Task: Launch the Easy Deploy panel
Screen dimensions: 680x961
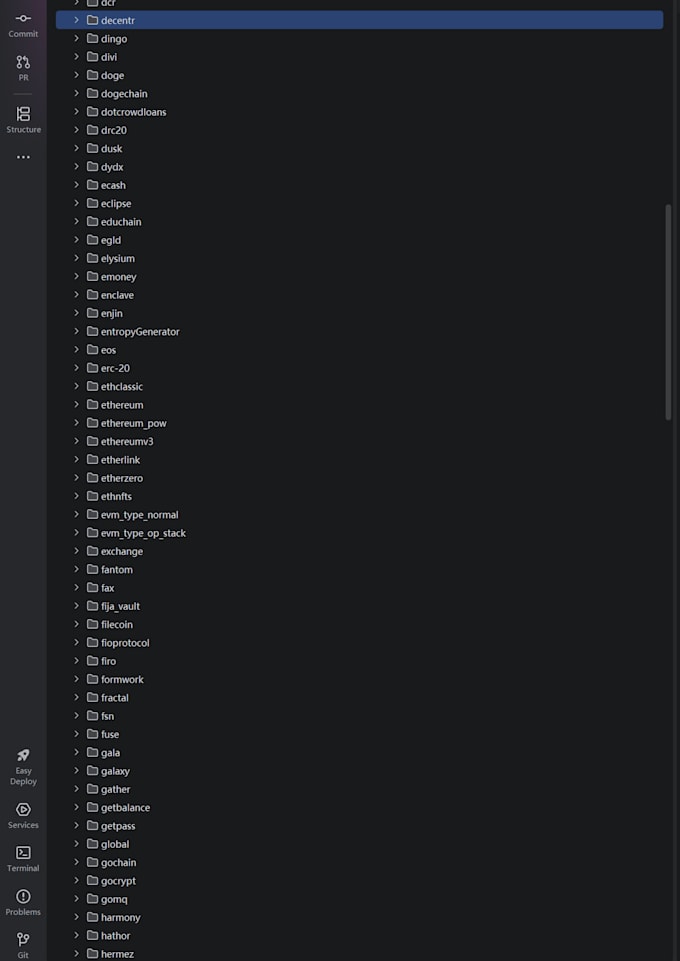Action: [x=23, y=767]
